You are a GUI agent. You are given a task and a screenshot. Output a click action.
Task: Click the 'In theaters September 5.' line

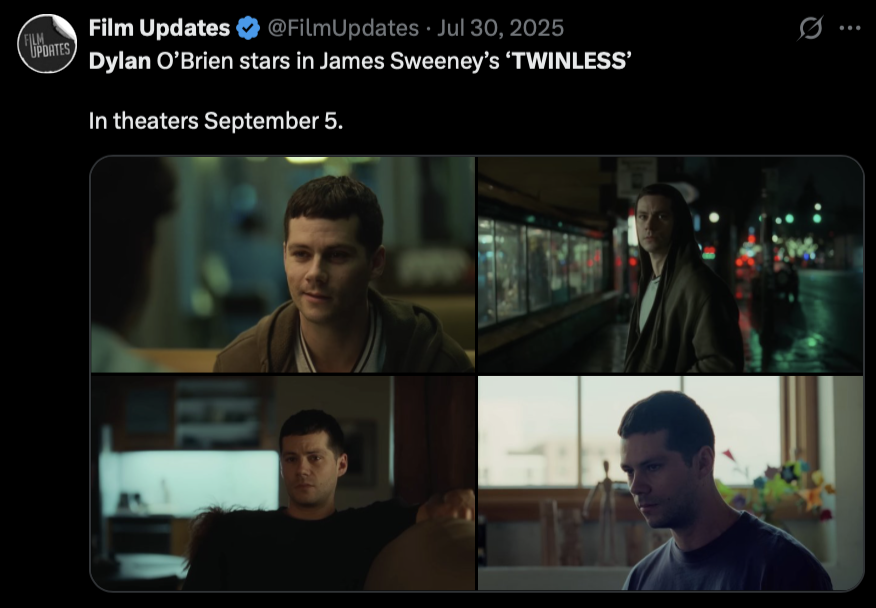[x=216, y=121]
